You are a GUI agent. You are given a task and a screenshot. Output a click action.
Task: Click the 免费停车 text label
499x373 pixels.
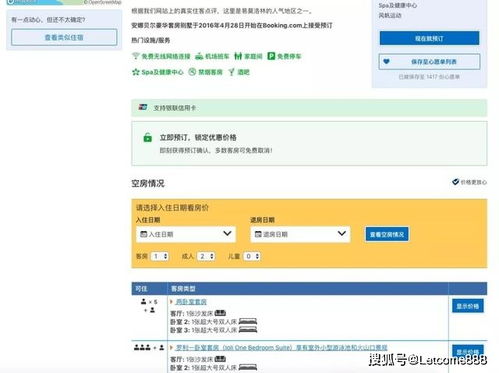click(x=289, y=56)
